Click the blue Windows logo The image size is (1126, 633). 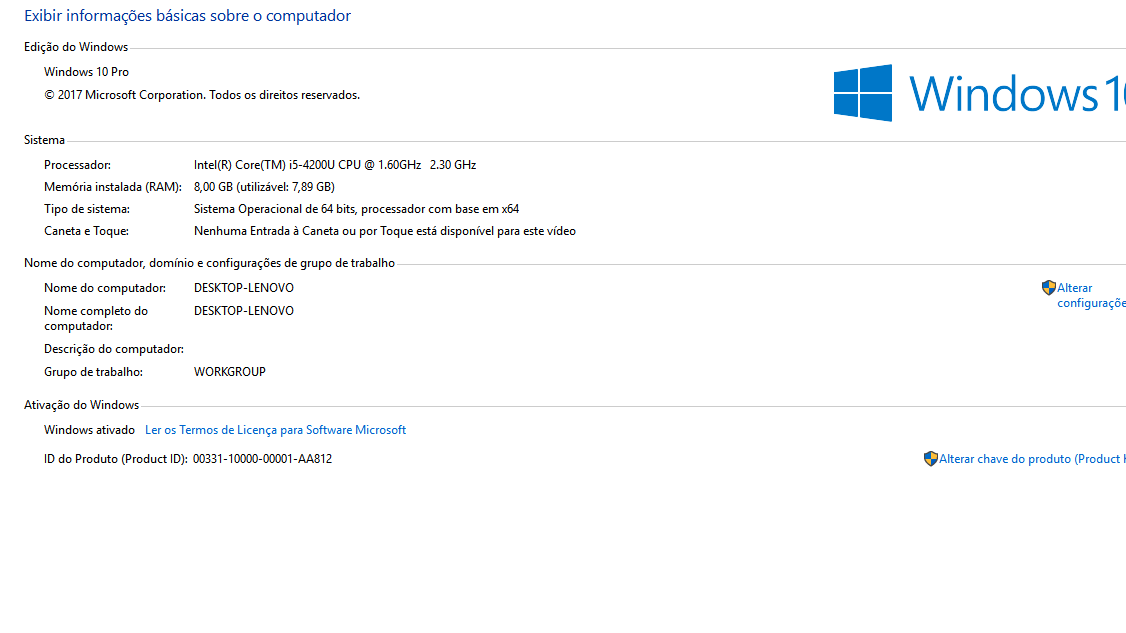coord(863,93)
